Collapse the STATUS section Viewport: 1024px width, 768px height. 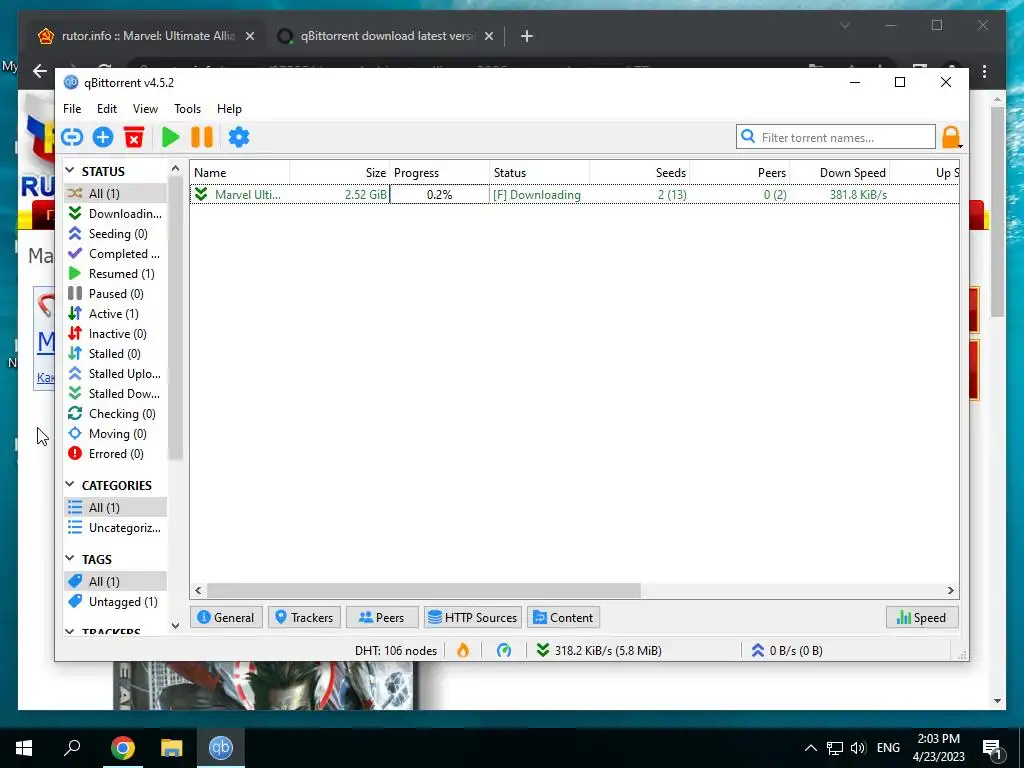pyautogui.click(x=70, y=170)
